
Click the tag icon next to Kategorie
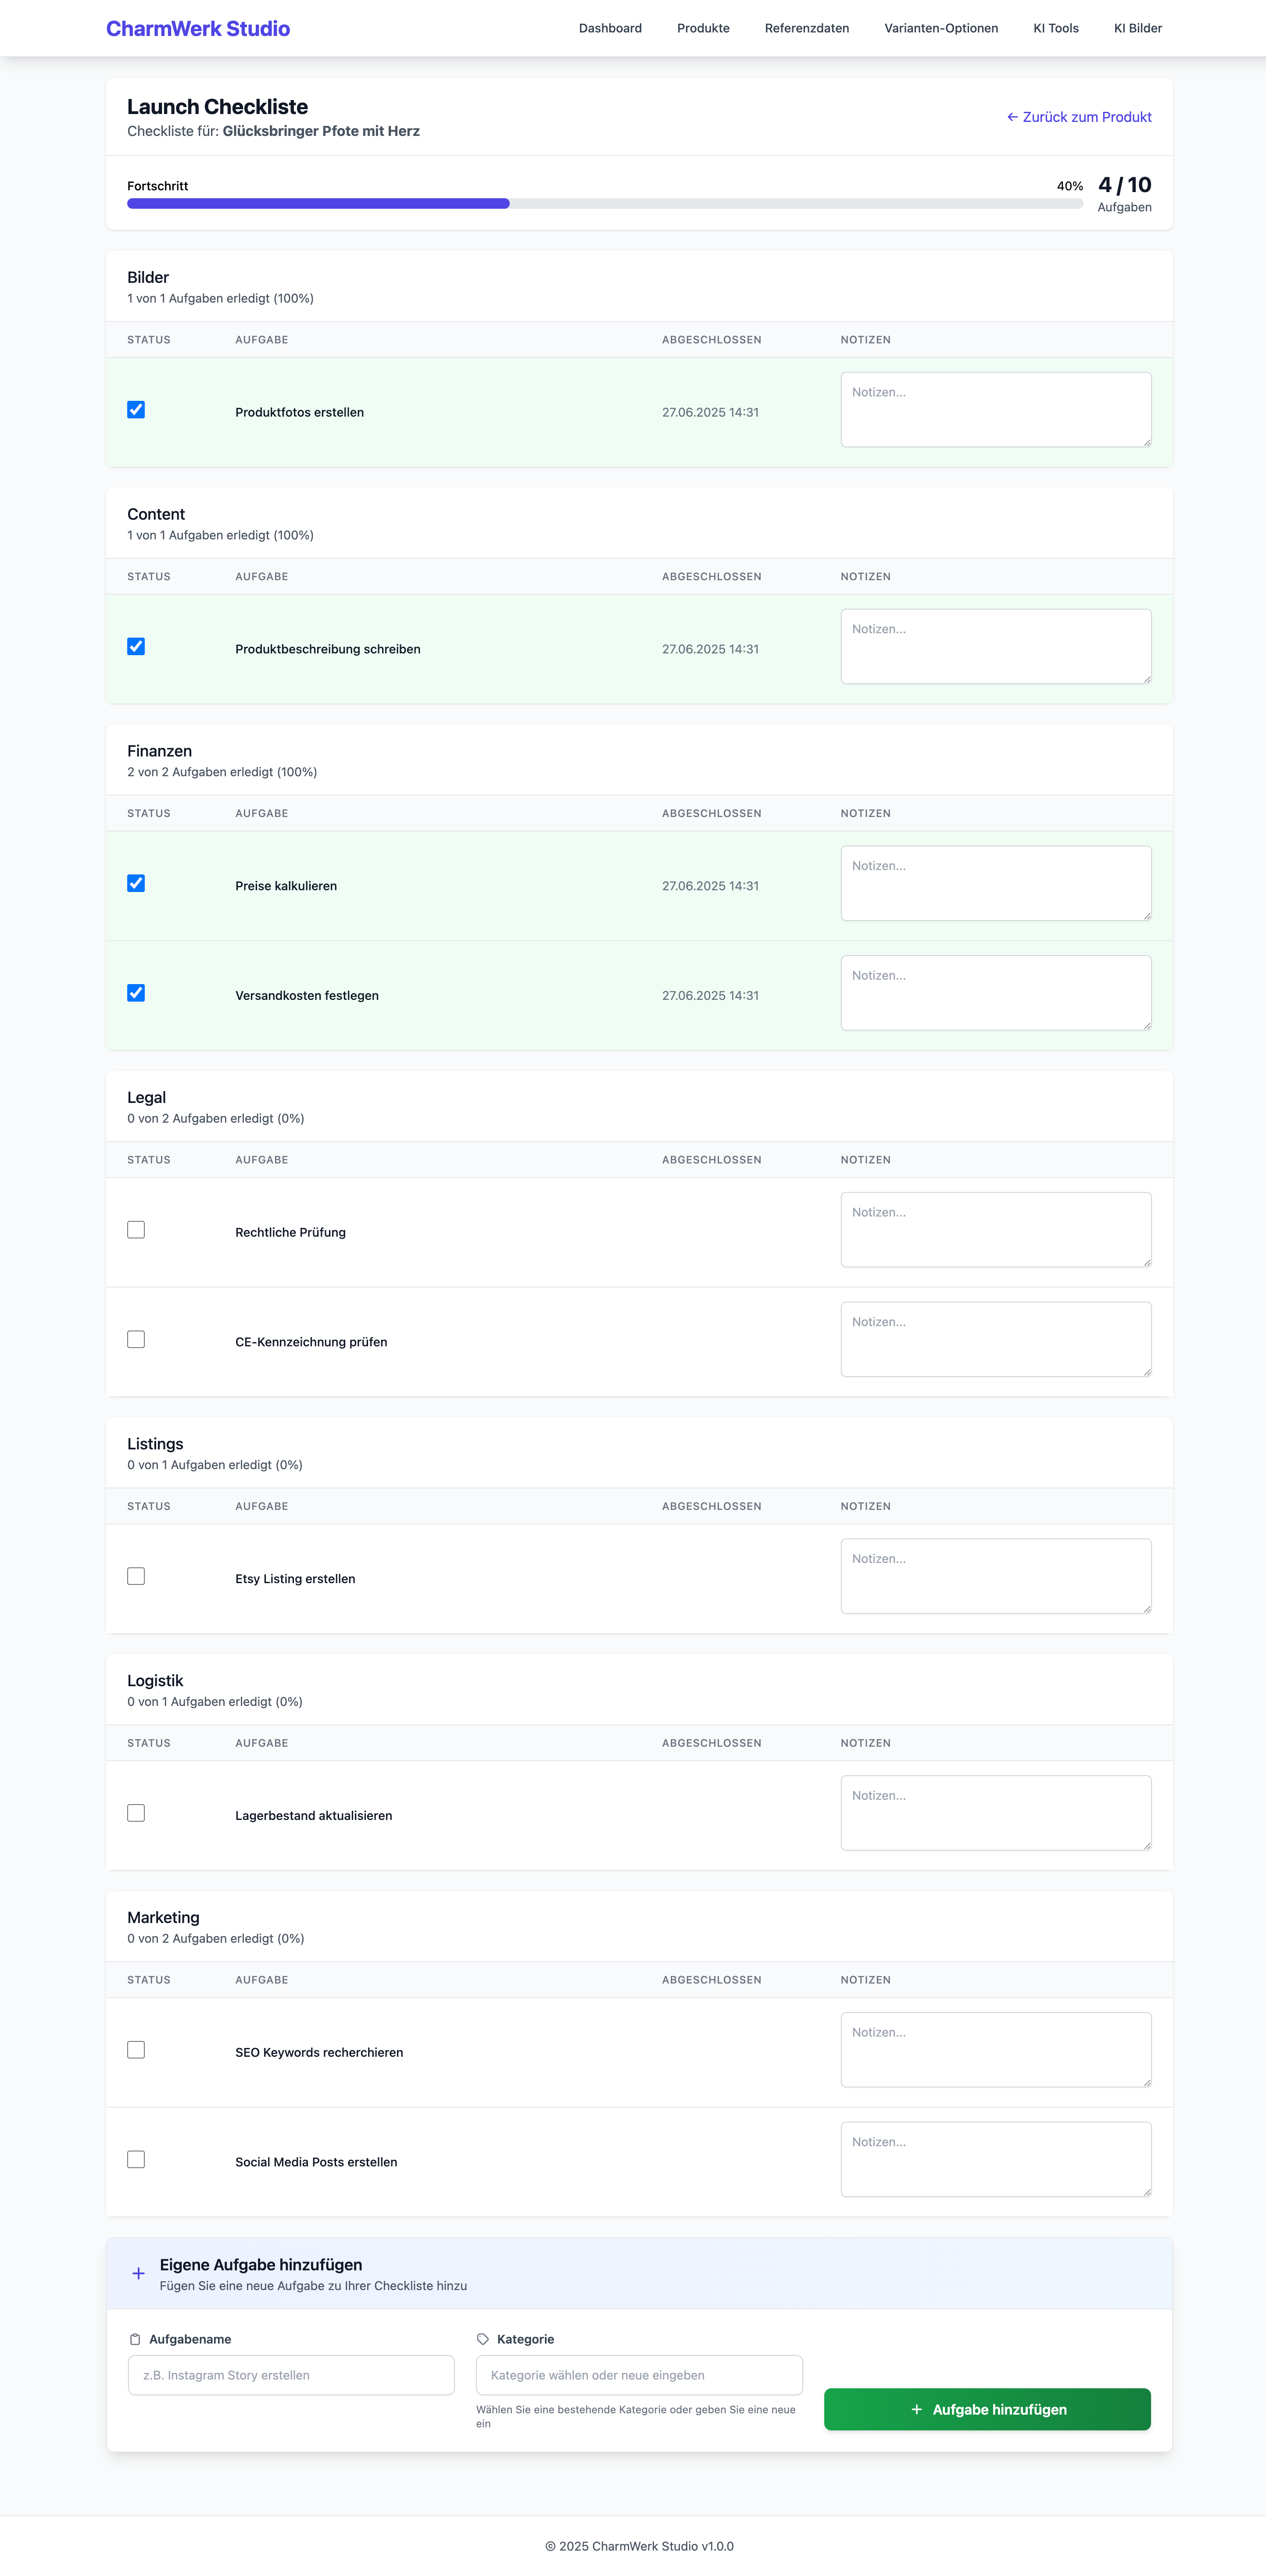[483, 2339]
